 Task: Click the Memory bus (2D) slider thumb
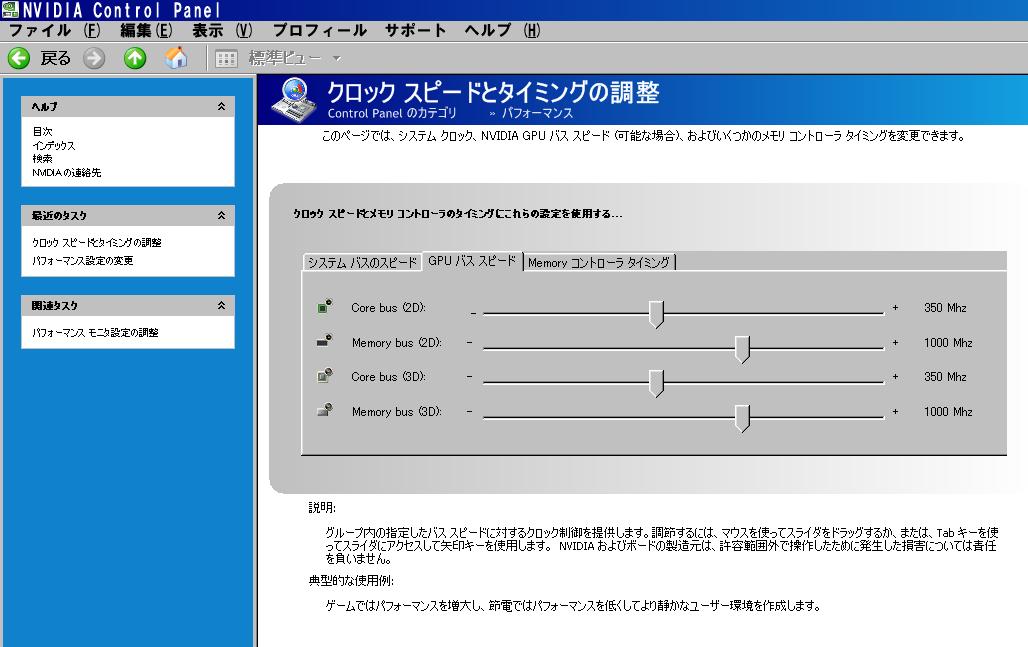(x=742, y=349)
